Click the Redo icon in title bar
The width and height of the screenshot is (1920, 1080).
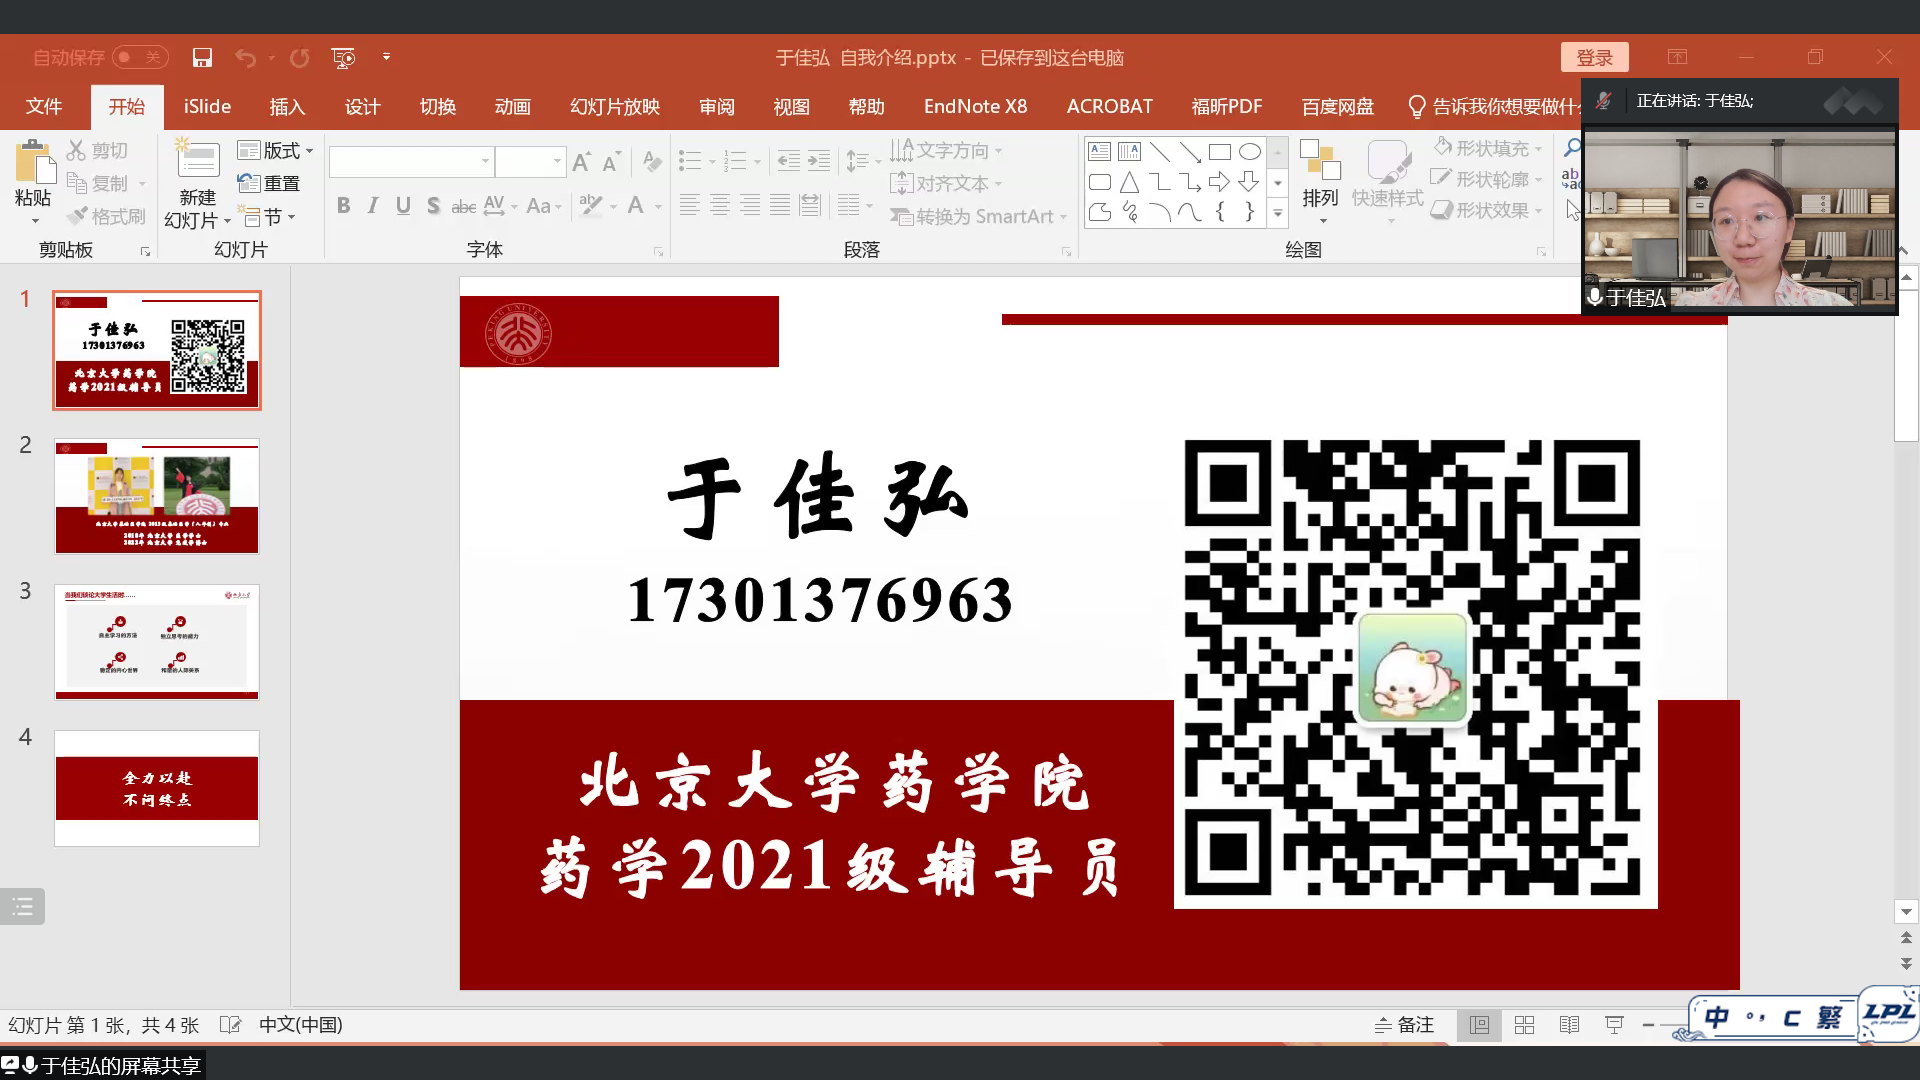[x=299, y=58]
